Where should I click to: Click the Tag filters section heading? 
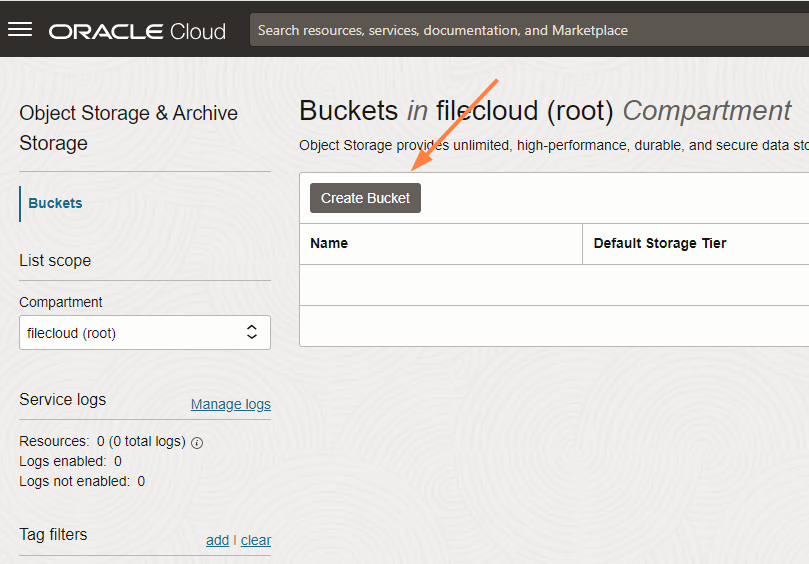[53, 534]
